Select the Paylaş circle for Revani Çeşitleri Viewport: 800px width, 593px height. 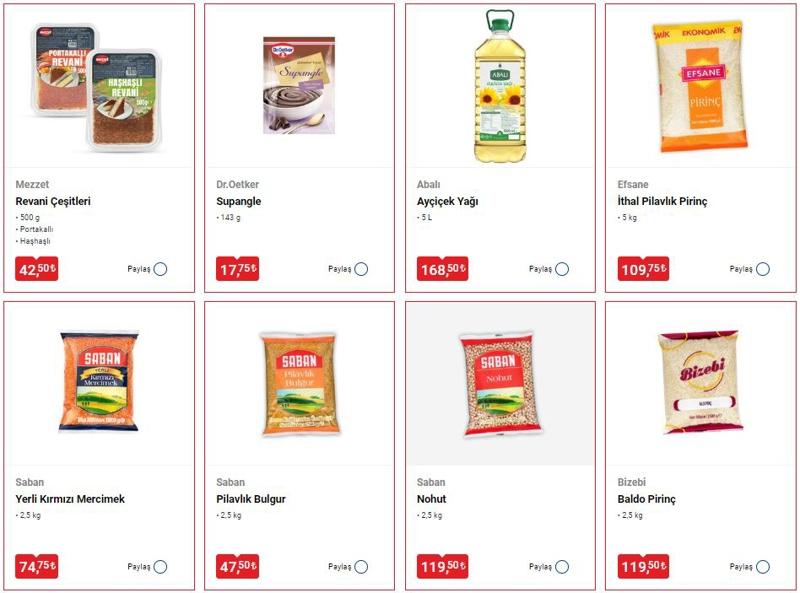[160, 269]
